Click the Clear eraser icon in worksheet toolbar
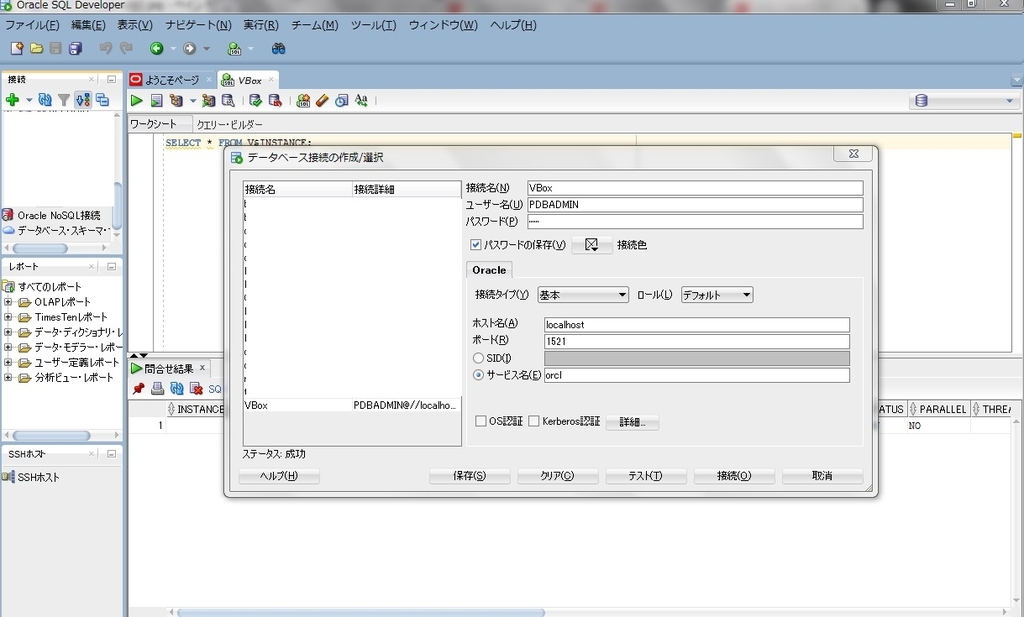The height and width of the screenshot is (617, 1024). pos(322,101)
